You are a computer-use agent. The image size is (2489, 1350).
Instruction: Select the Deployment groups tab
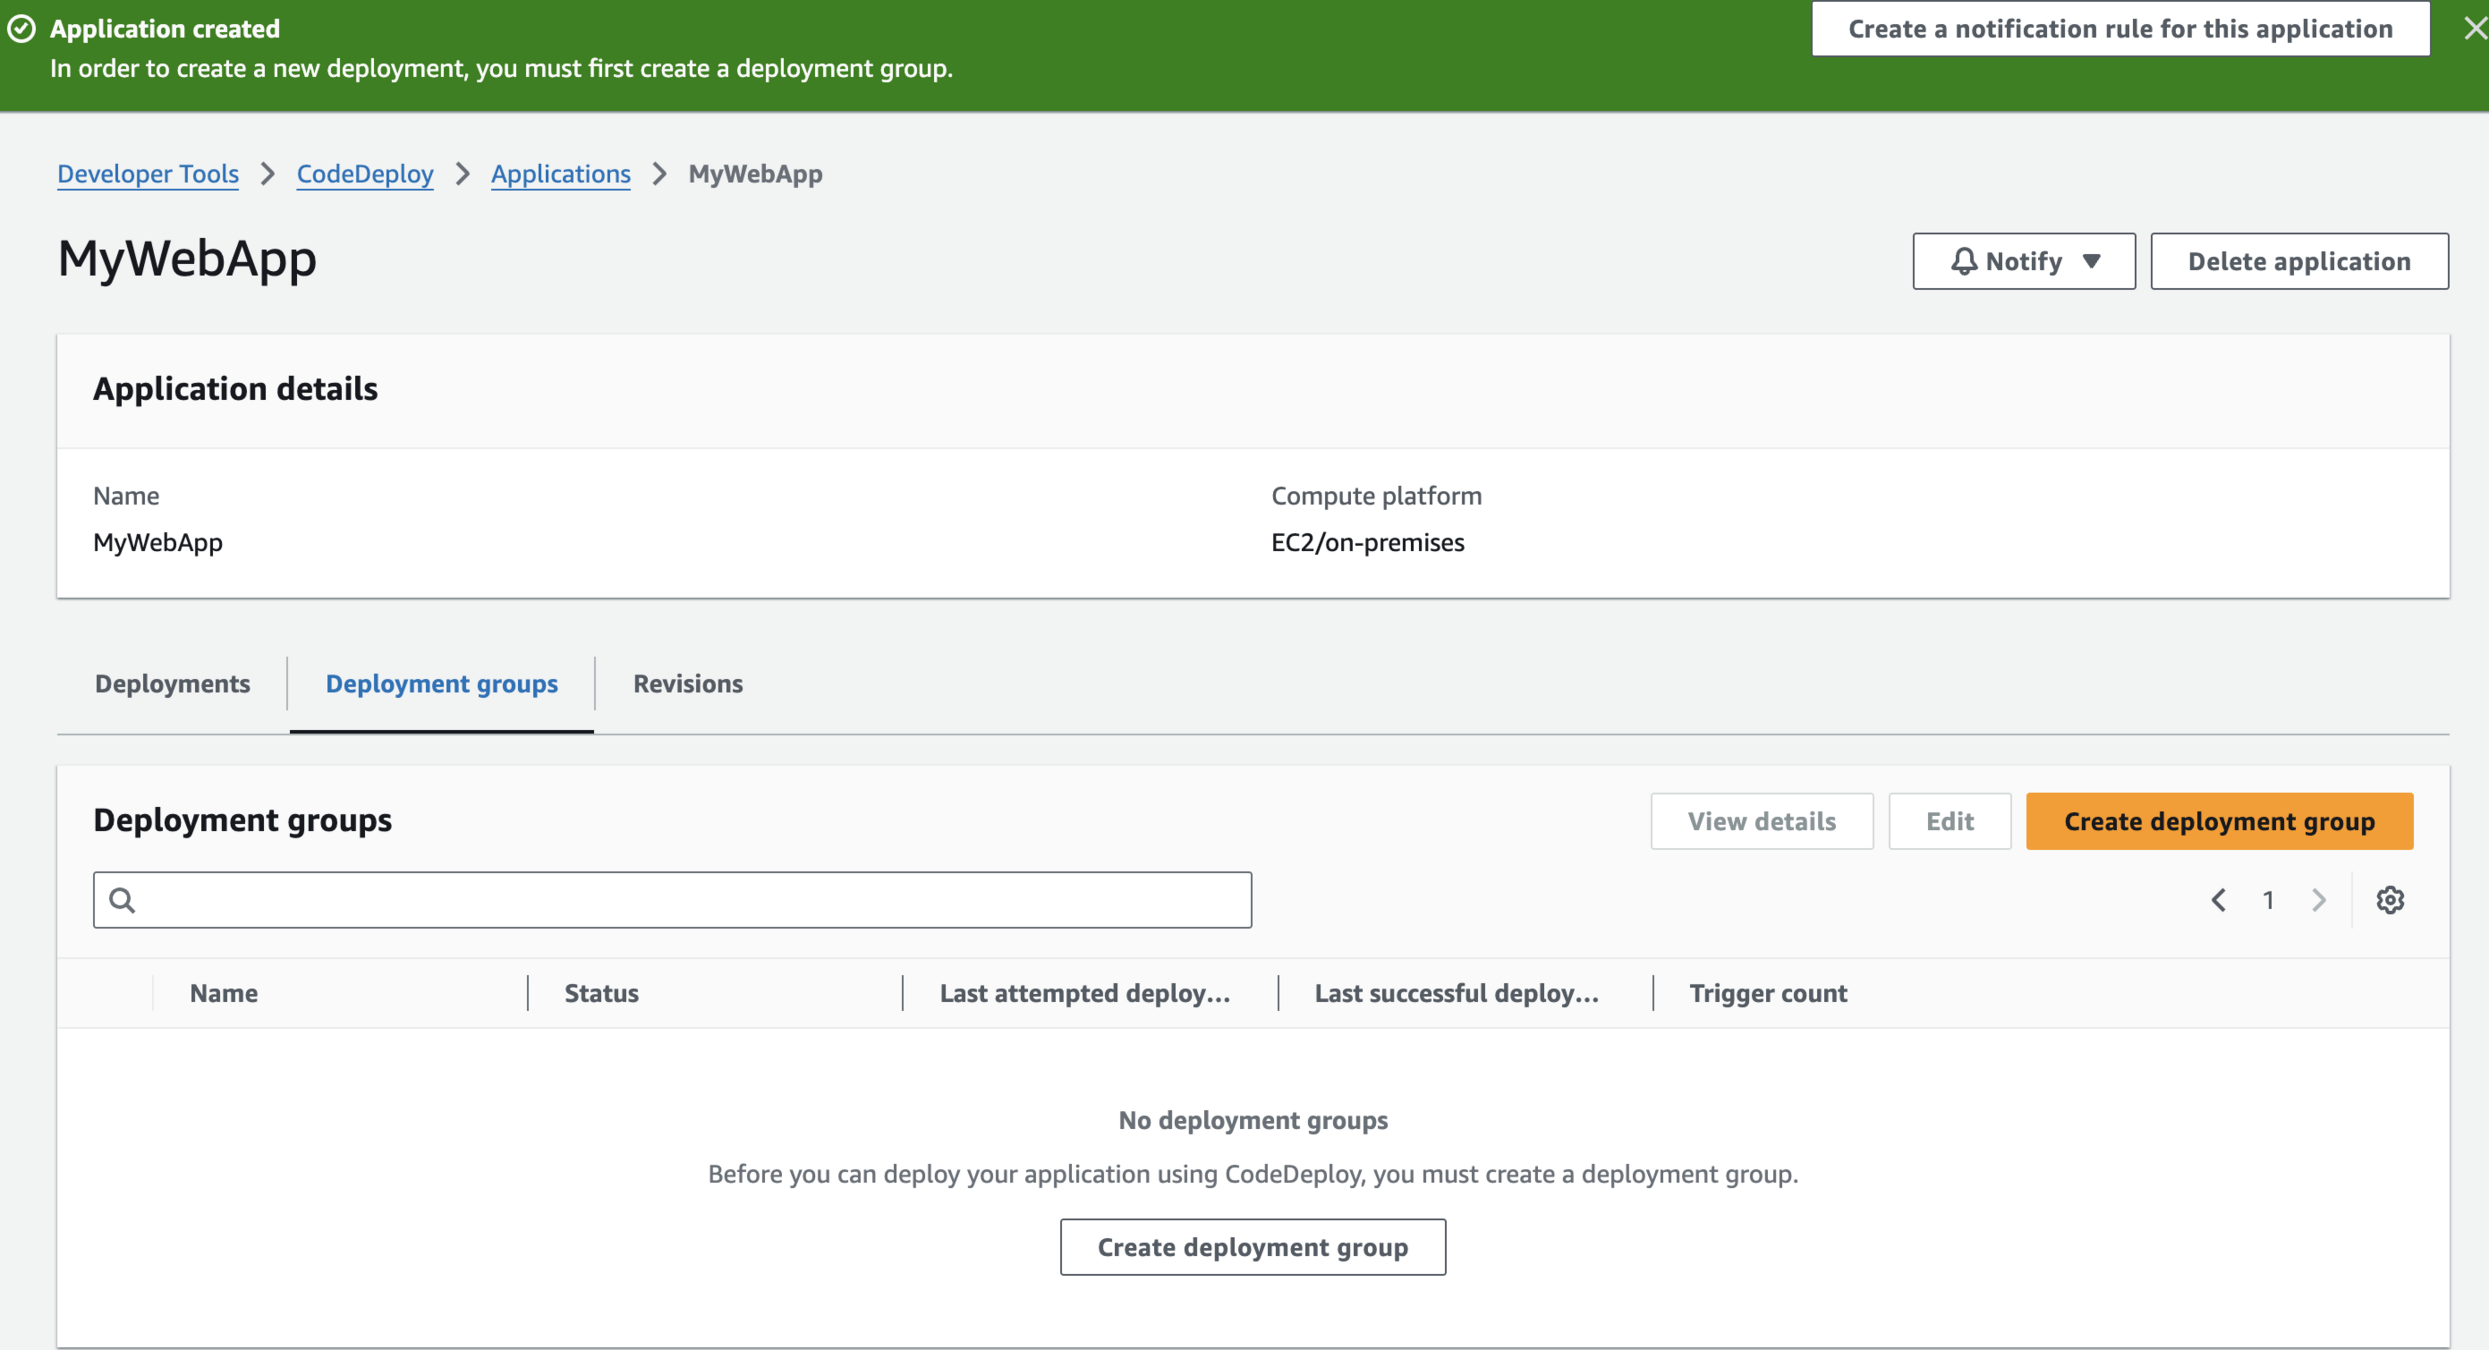pyautogui.click(x=441, y=683)
